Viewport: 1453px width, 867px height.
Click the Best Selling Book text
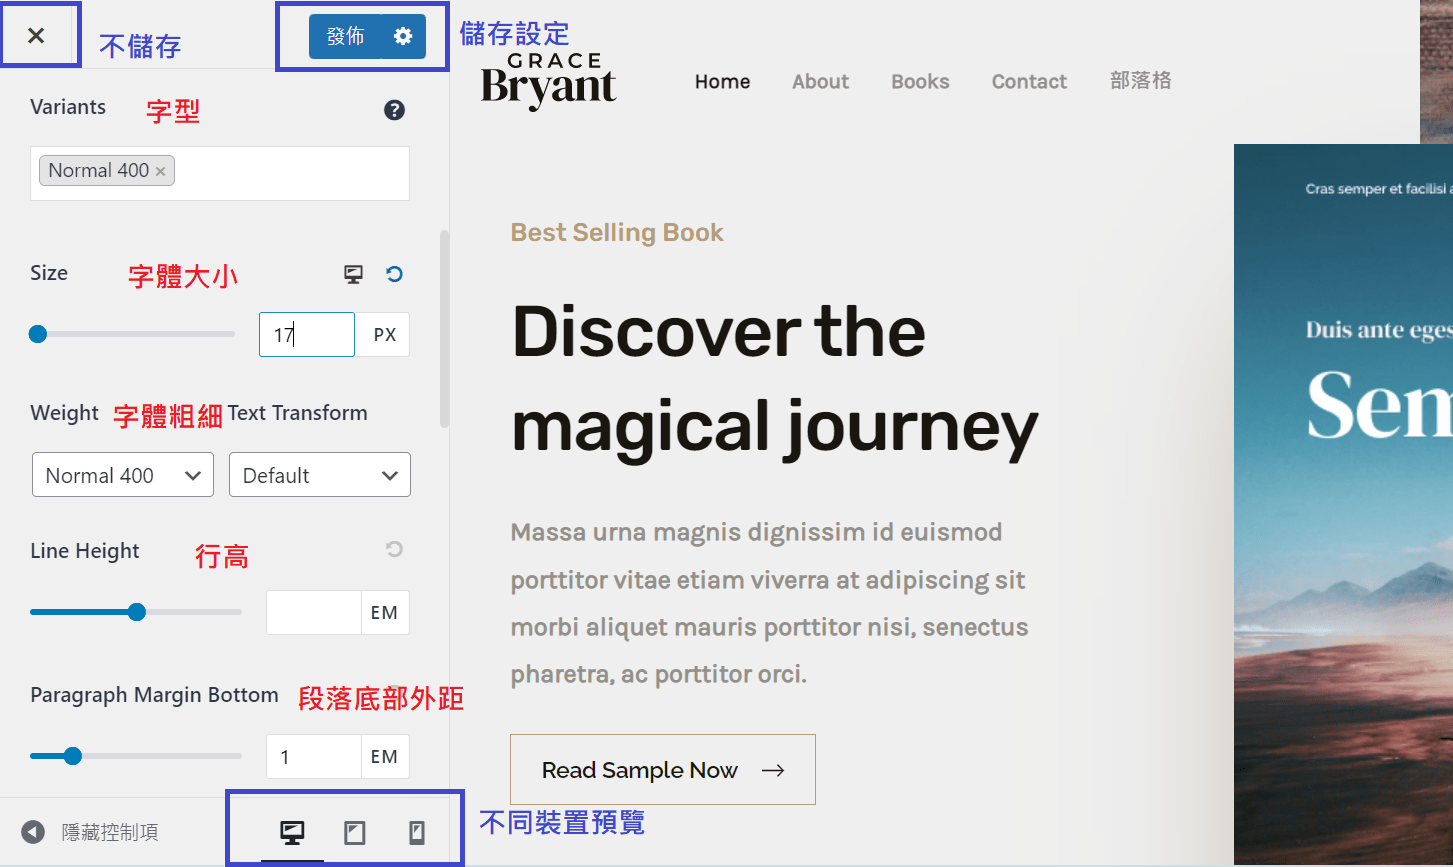(x=617, y=233)
